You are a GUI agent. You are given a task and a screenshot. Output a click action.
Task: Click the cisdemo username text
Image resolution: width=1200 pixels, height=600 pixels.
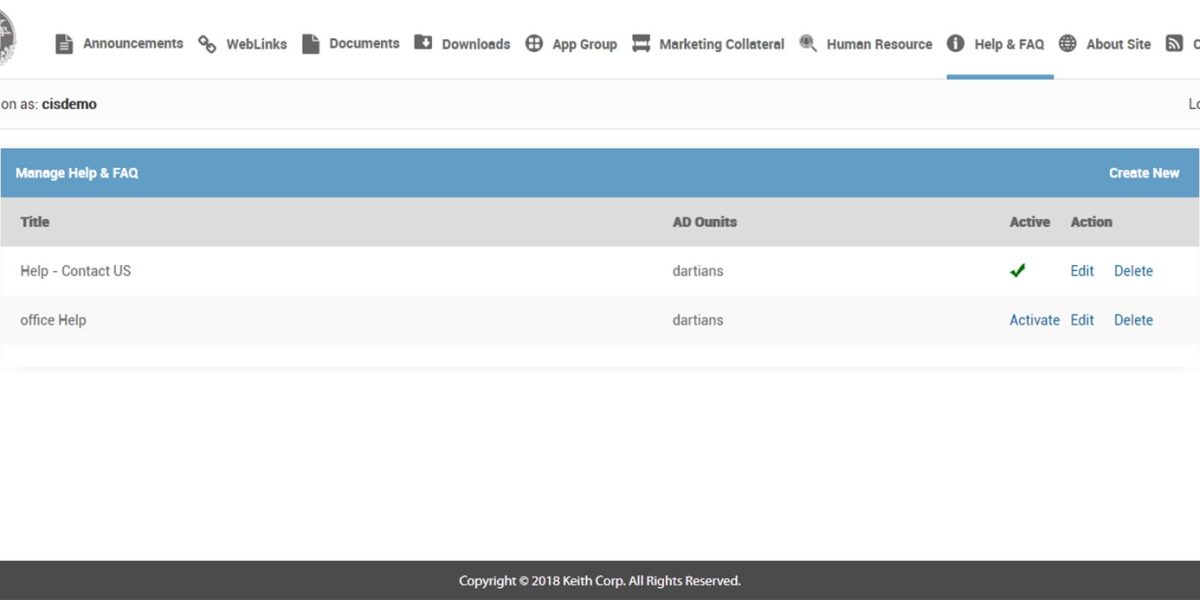pos(69,103)
